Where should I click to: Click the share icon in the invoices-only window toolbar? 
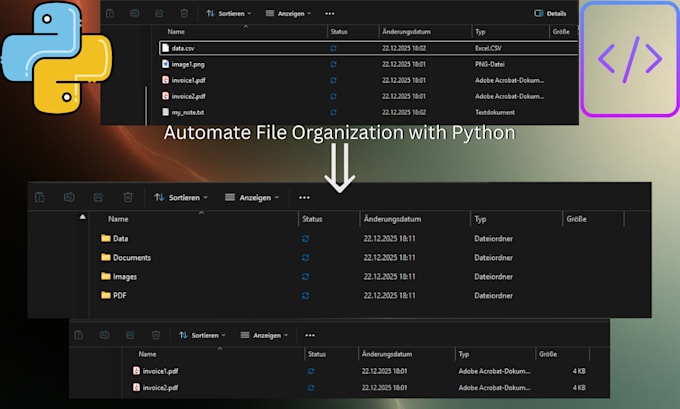[130, 335]
